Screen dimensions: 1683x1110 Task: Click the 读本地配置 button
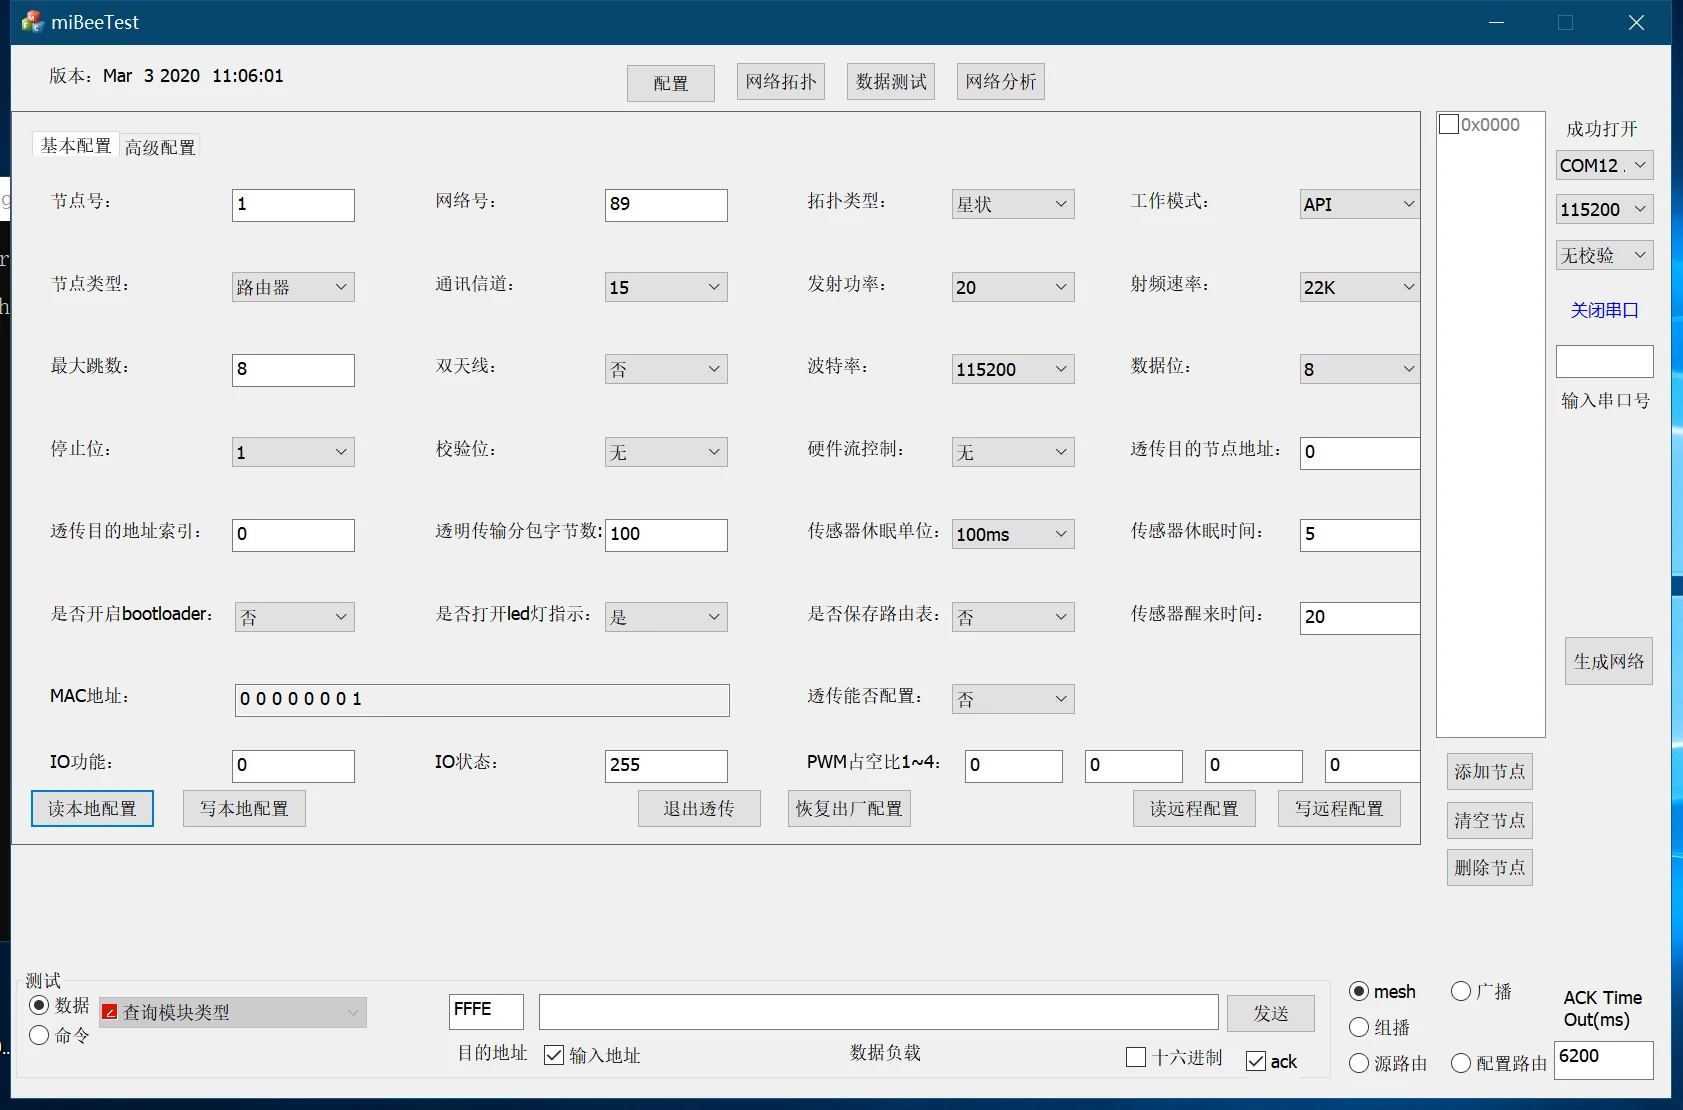pyautogui.click(x=92, y=808)
